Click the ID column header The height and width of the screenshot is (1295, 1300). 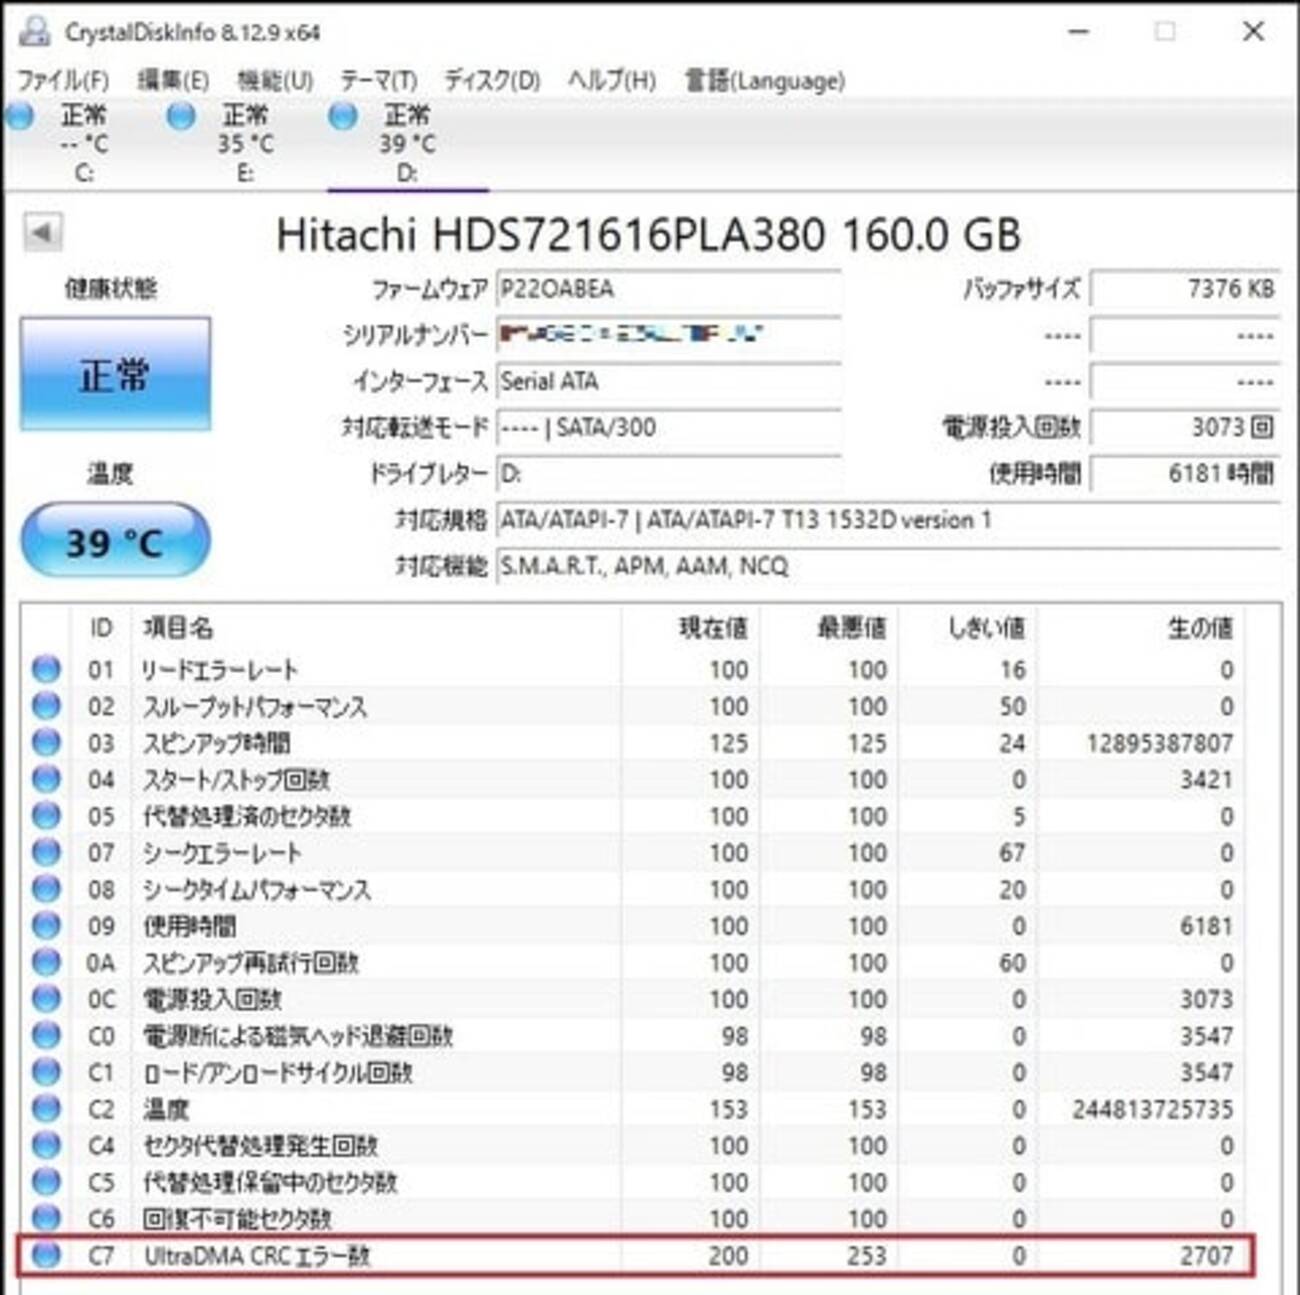coord(101,628)
